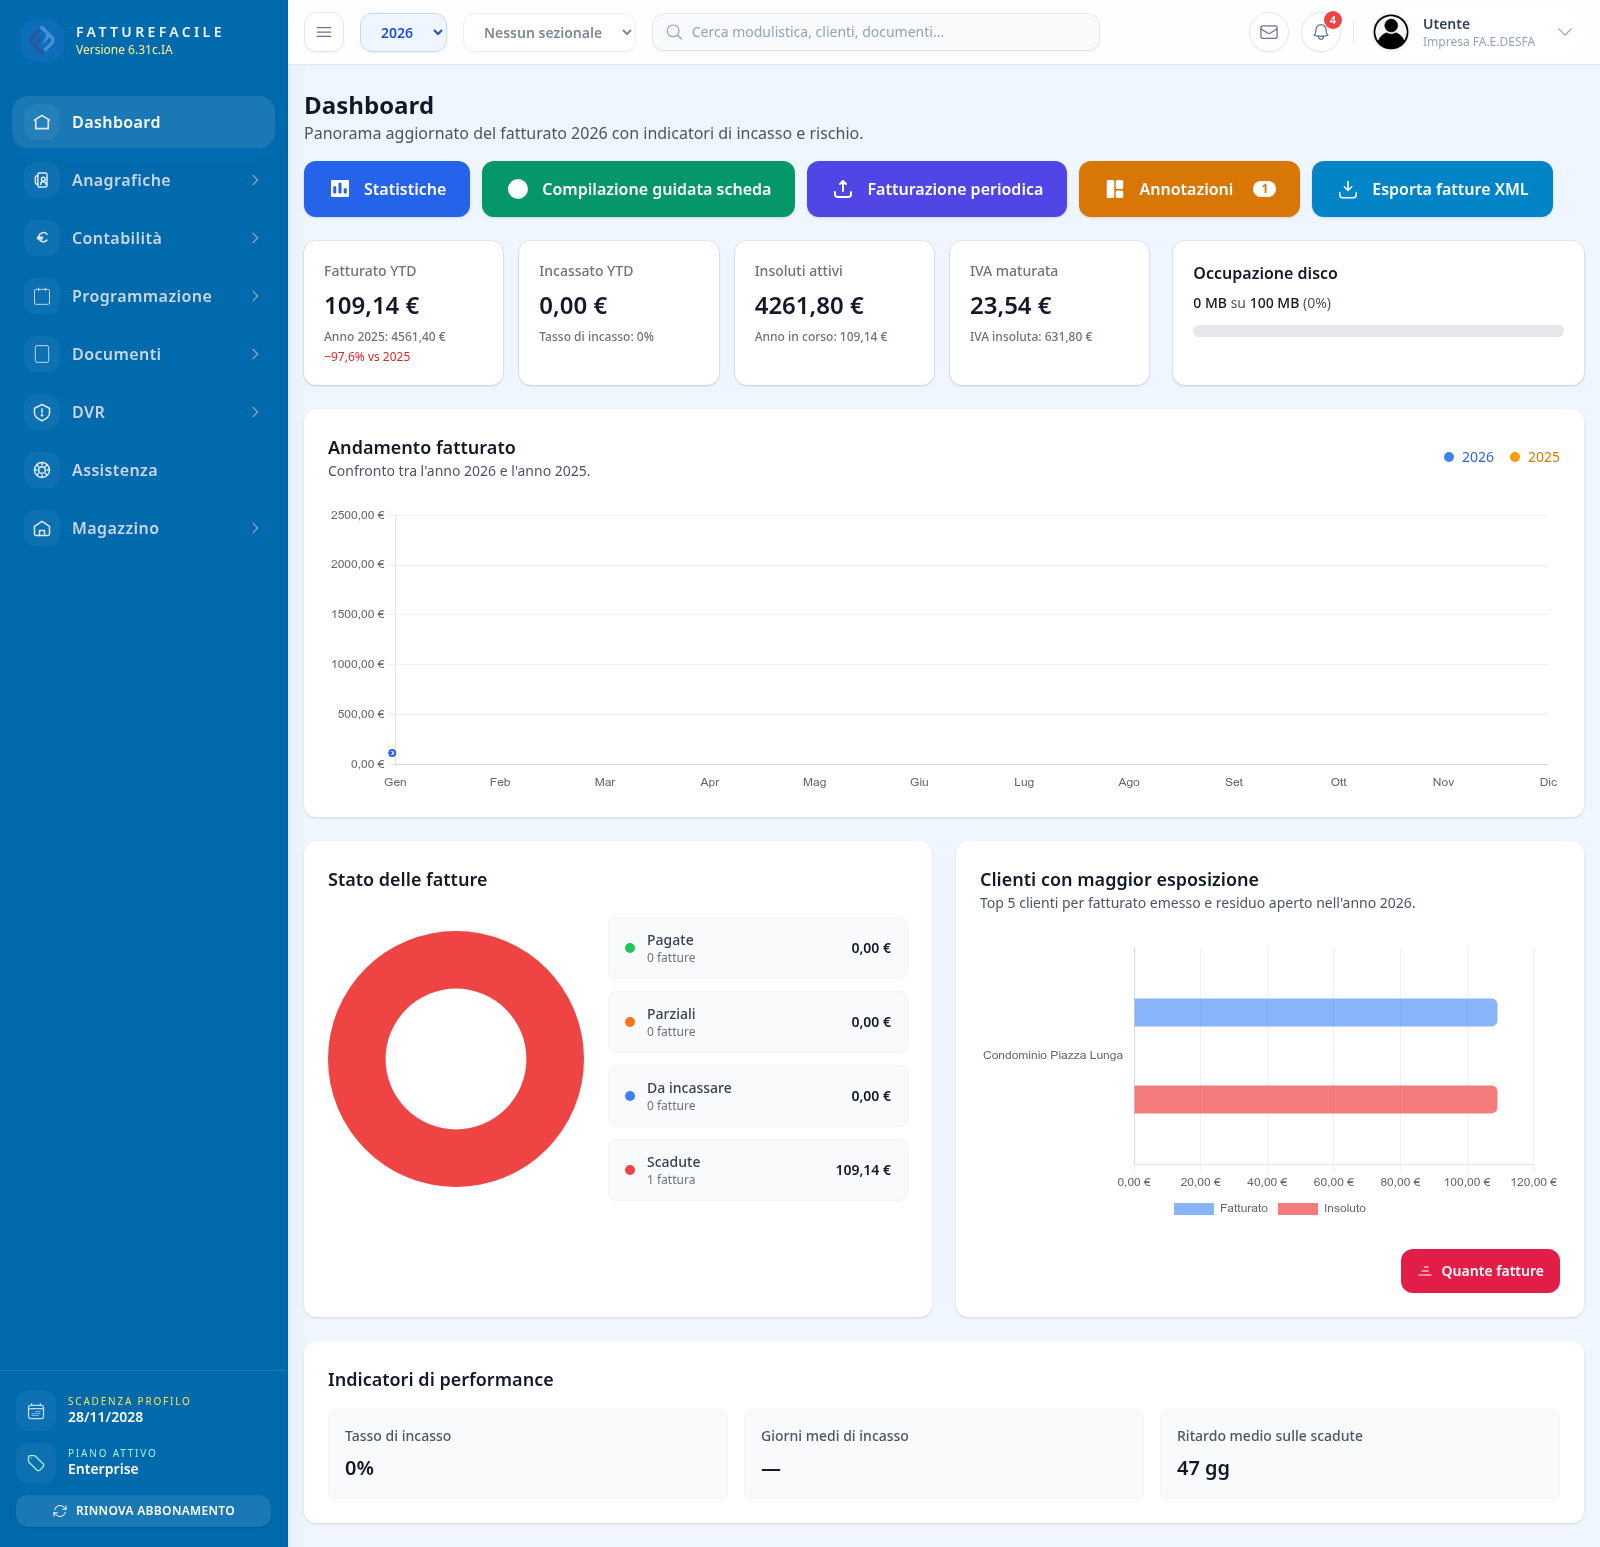This screenshot has width=1600, height=1547.
Task: Open the Nessun sezionale dropdown
Action: pos(549,32)
